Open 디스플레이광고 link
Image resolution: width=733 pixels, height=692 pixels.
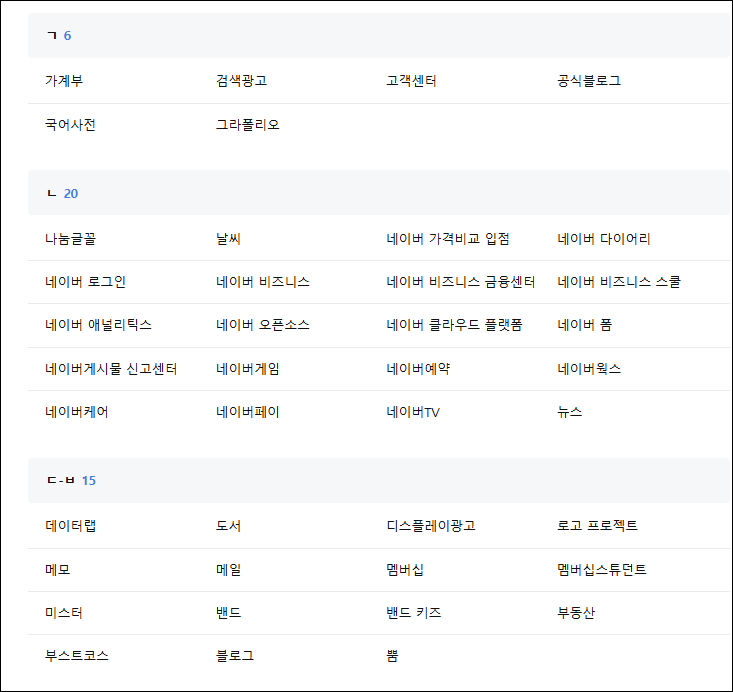(431, 526)
